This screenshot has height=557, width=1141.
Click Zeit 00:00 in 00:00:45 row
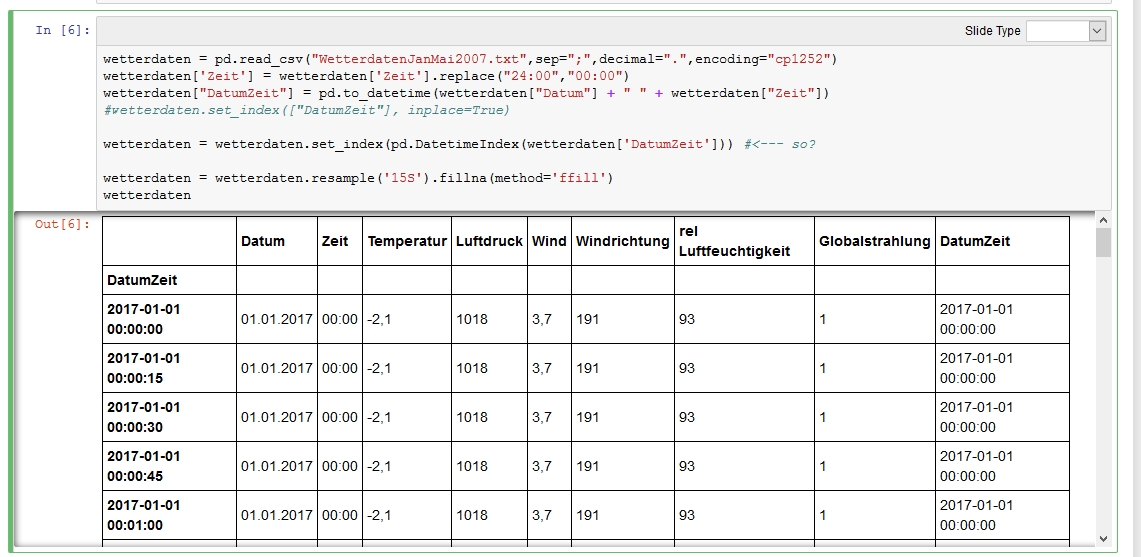pyautogui.click(x=340, y=466)
